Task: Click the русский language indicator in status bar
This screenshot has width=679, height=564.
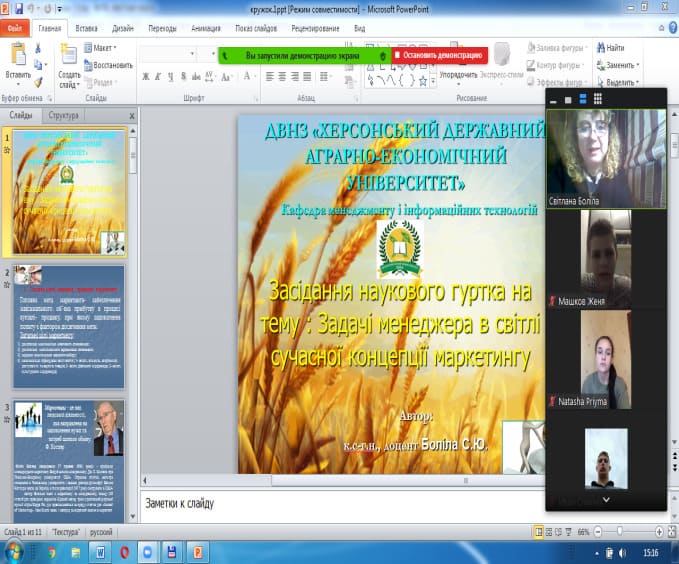Action: 101,532
